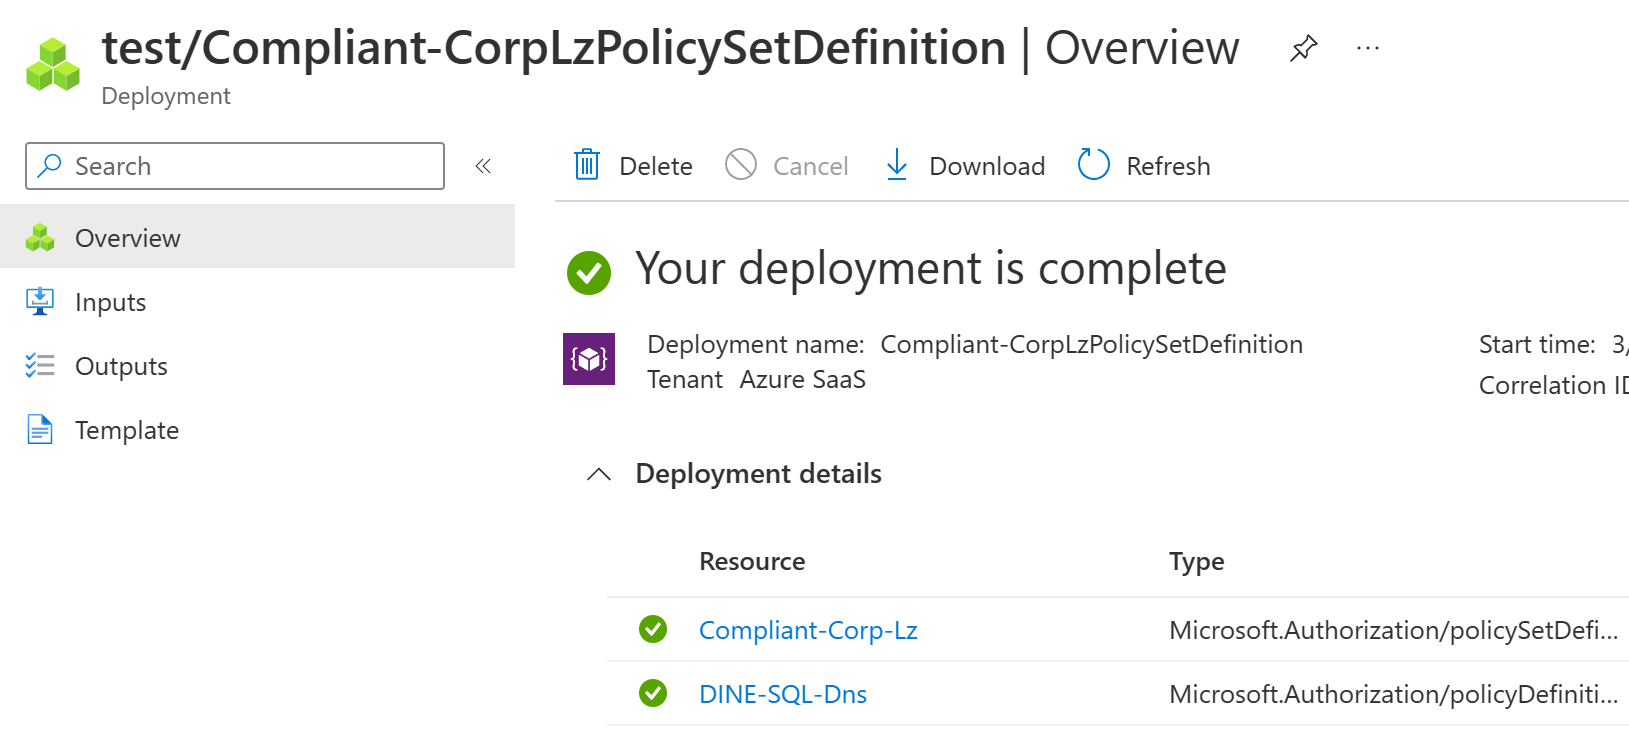Click the Refresh circular arrow icon
The height and width of the screenshot is (738, 1629).
[1094, 164]
